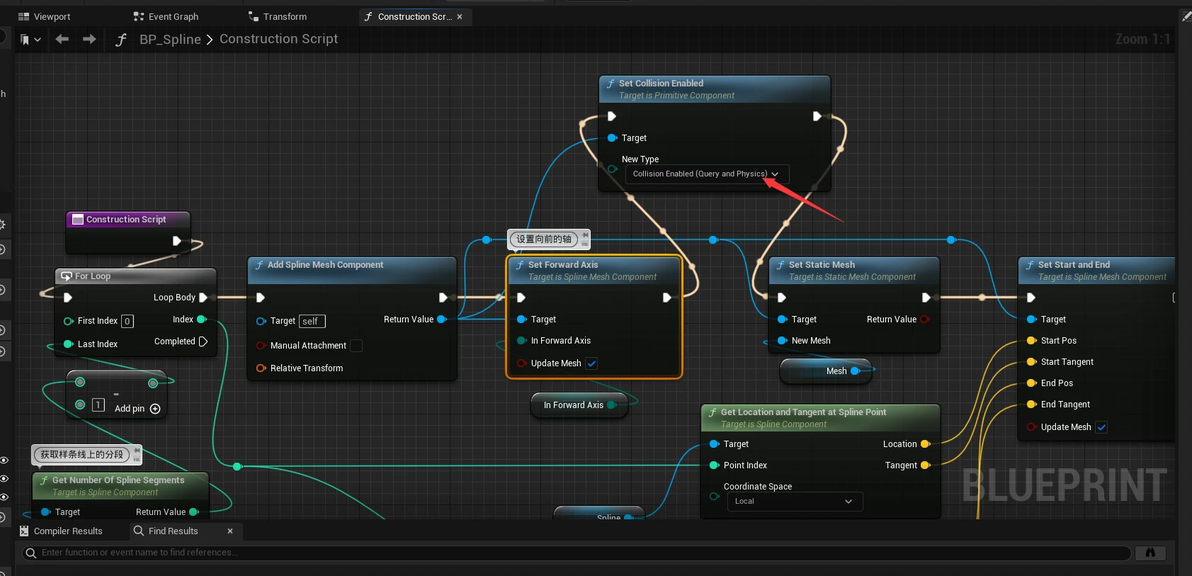
Task: Click Return Value pin of Add Spline Mesh
Action: point(442,320)
